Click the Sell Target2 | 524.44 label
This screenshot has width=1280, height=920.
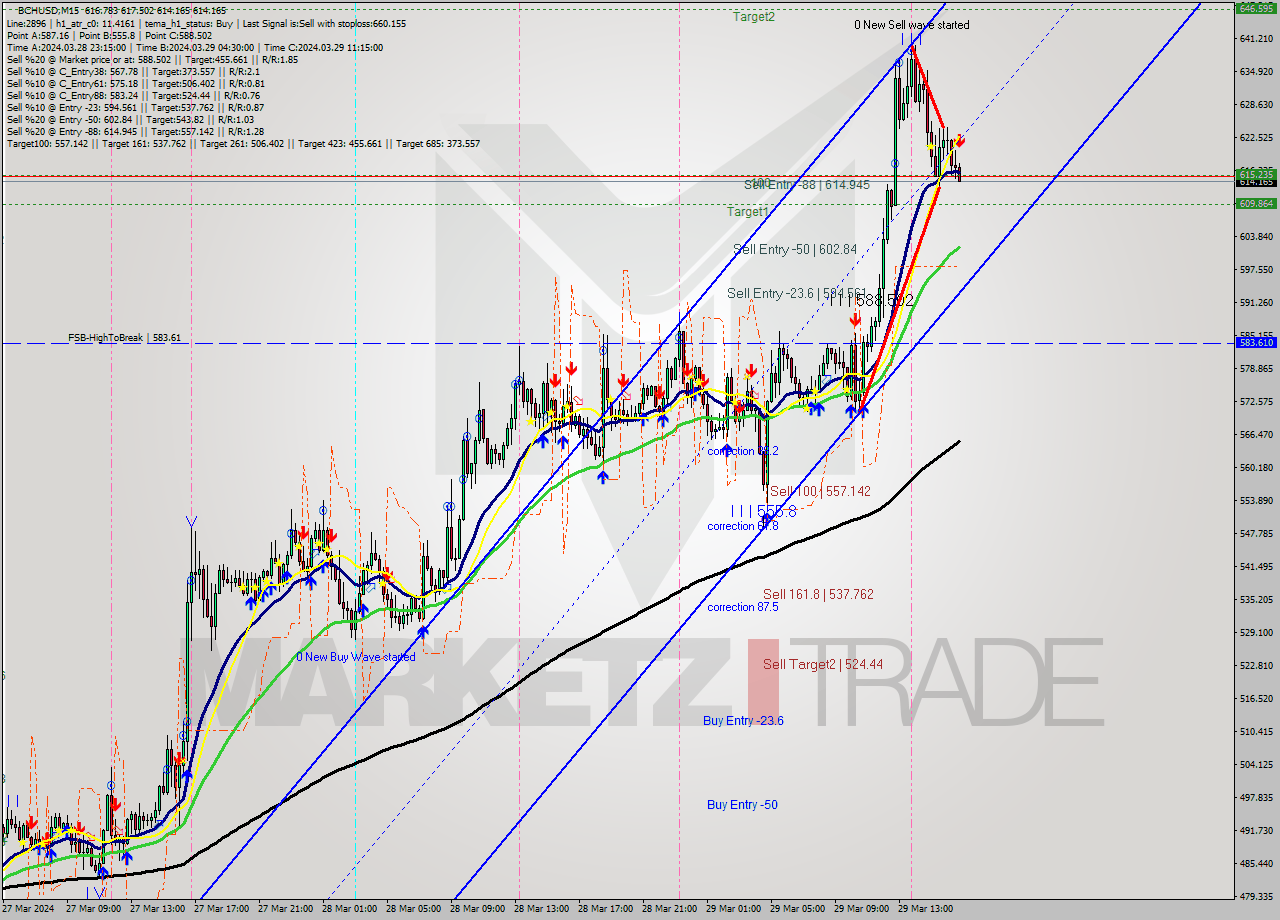tap(823, 664)
